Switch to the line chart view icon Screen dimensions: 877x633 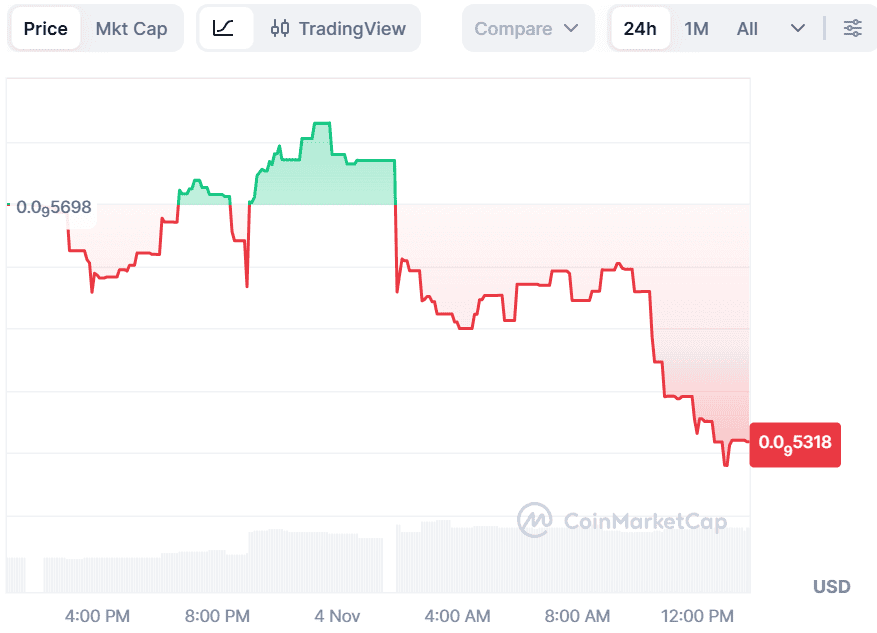[x=224, y=28]
